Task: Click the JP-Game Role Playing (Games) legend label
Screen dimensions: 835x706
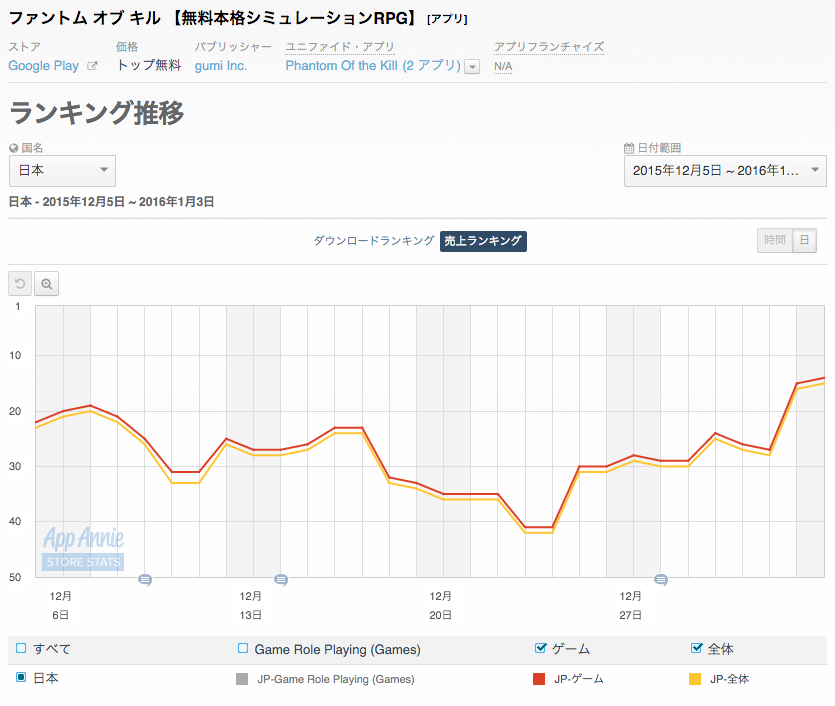Action: [335, 679]
